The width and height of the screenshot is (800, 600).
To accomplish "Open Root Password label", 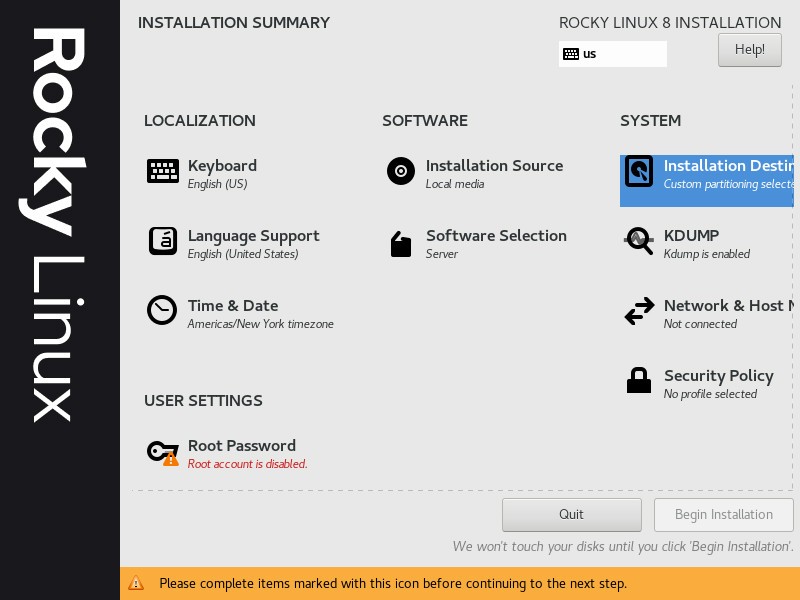I will (x=242, y=445).
